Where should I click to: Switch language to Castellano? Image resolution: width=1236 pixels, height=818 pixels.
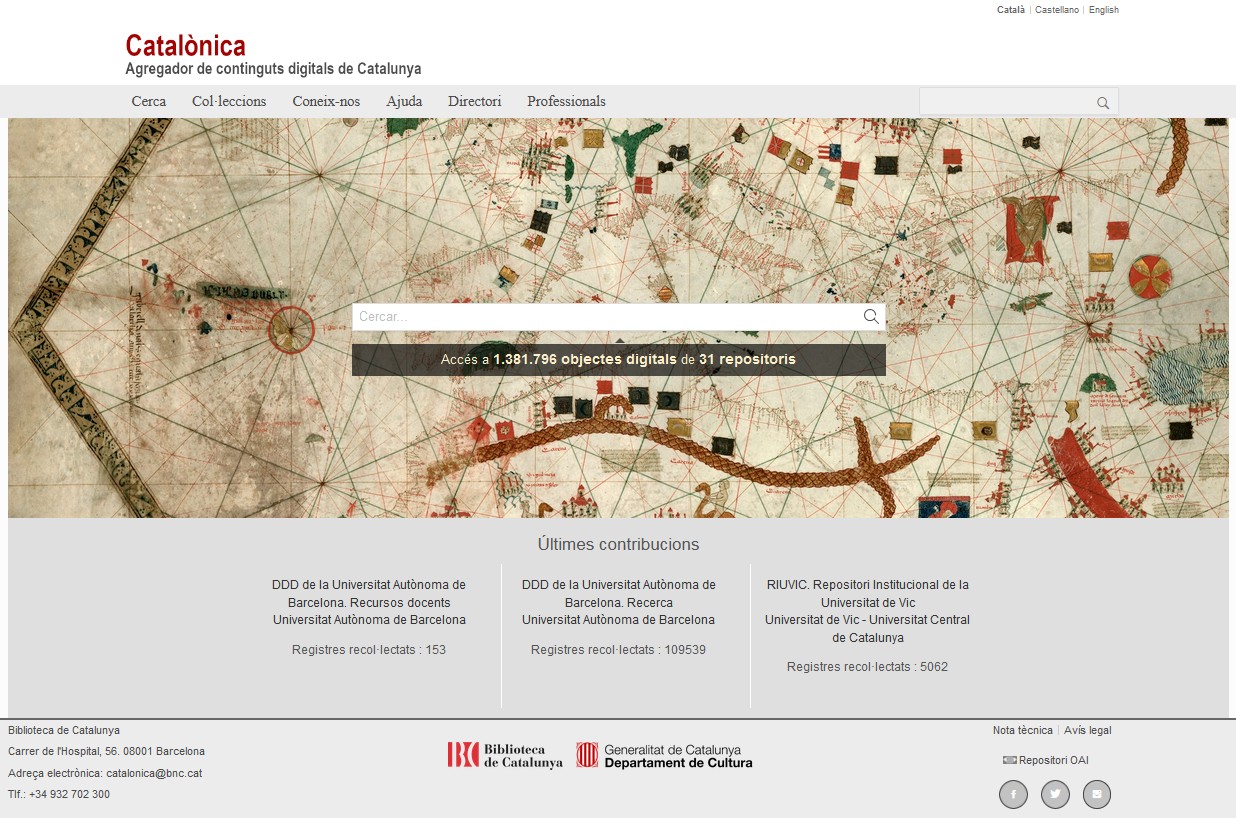tap(1057, 10)
